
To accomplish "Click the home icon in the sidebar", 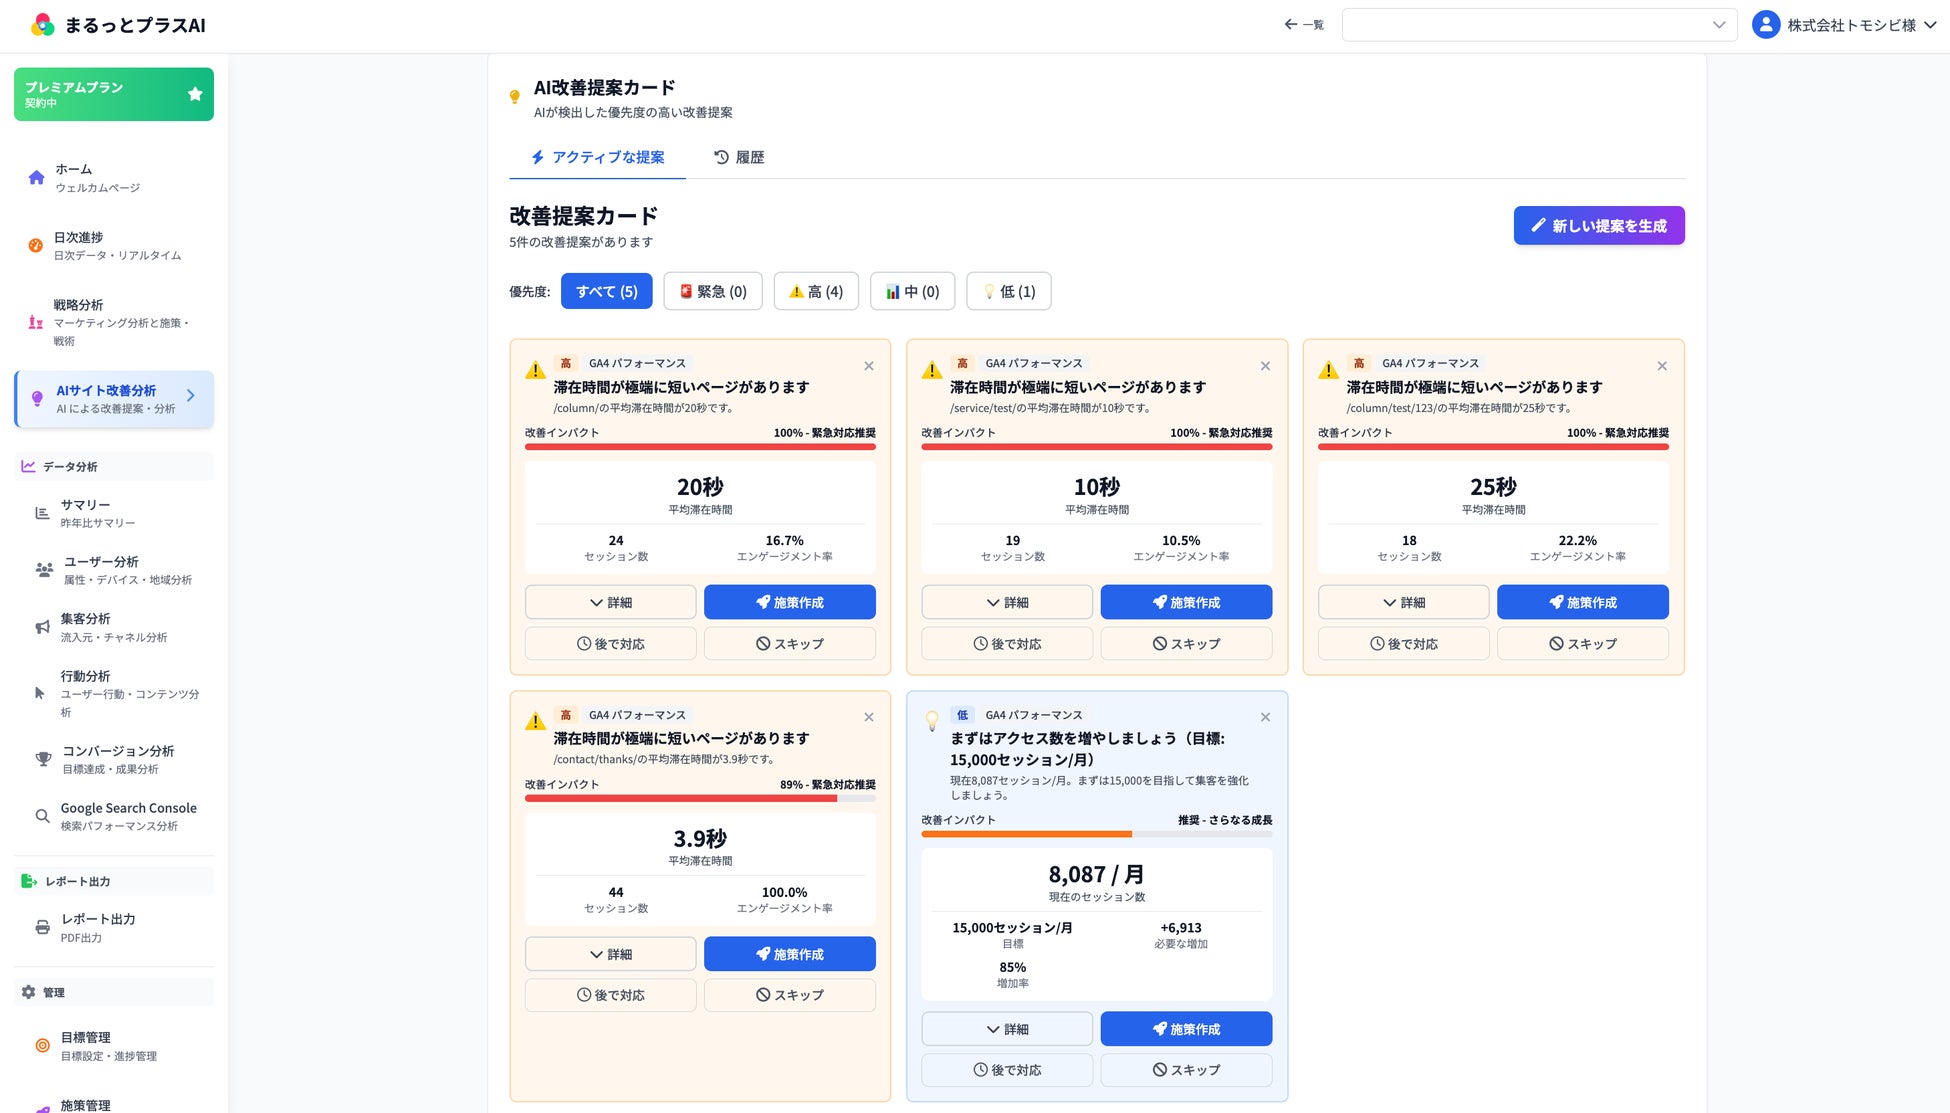I will pyautogui.click(x=37, y=178).
